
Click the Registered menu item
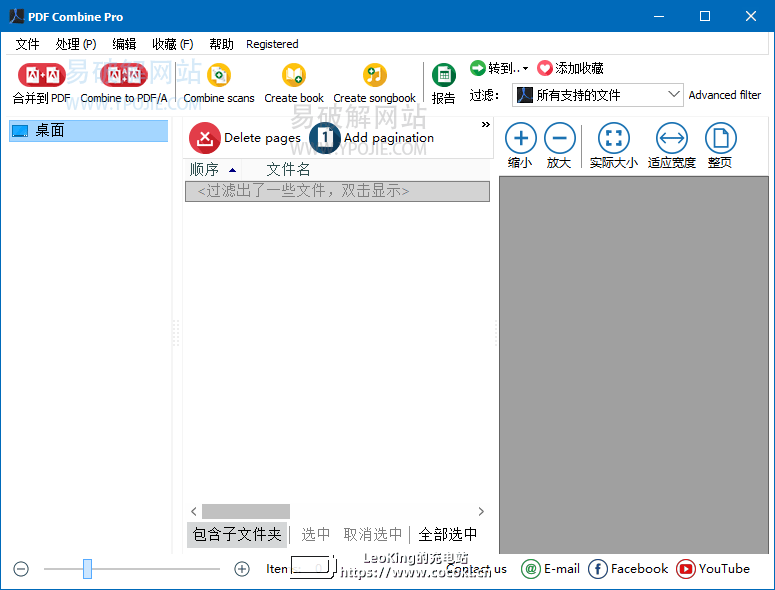click(272, 44)
